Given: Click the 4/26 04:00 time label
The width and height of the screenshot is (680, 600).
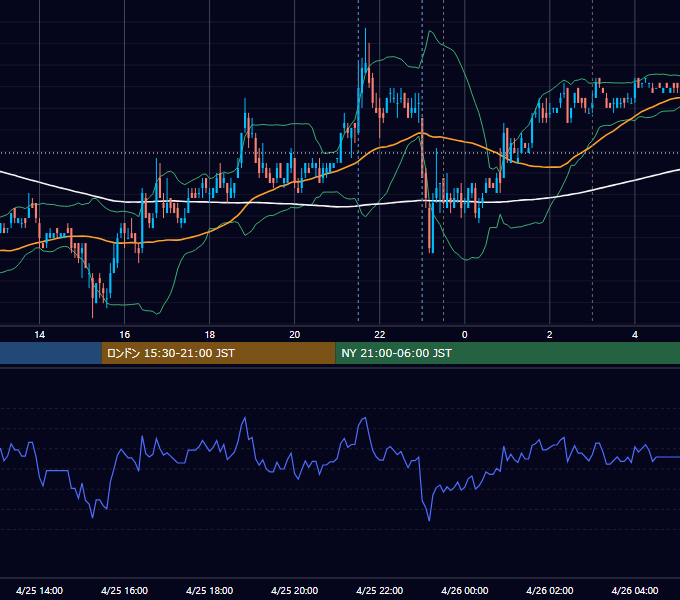Looking at the screenshot, I should (x=634, y=590).
